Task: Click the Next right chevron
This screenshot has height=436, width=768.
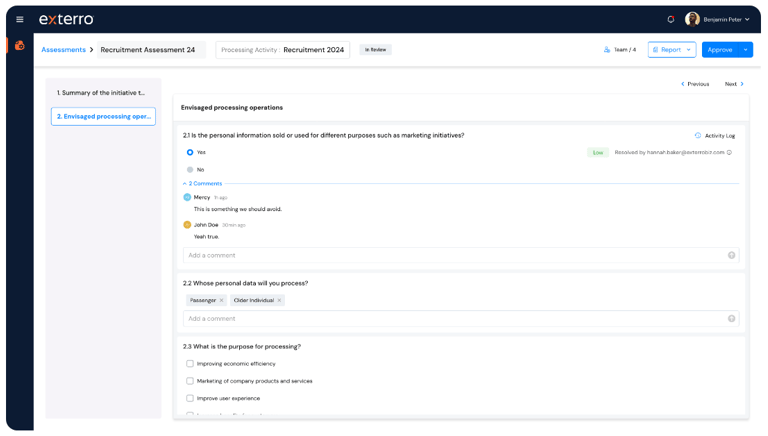Action: 742,84
